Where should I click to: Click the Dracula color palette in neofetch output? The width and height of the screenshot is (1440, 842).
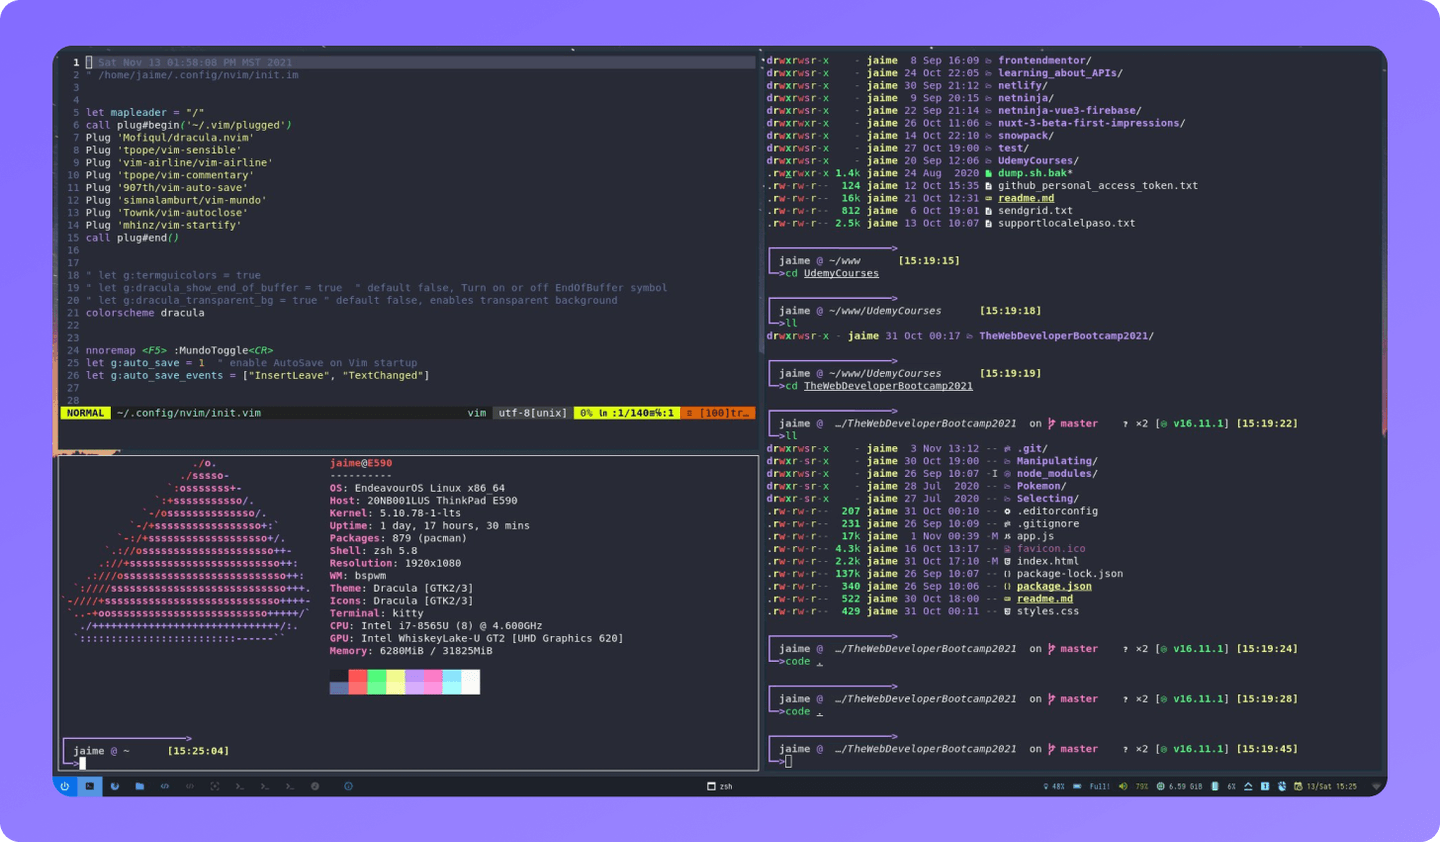point(405,680)
